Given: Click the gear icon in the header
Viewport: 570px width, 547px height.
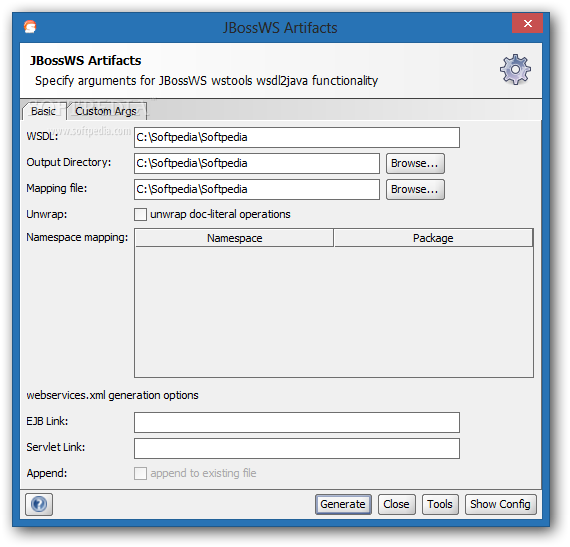Looking at the screenshot, I should (x=515, y=69).
